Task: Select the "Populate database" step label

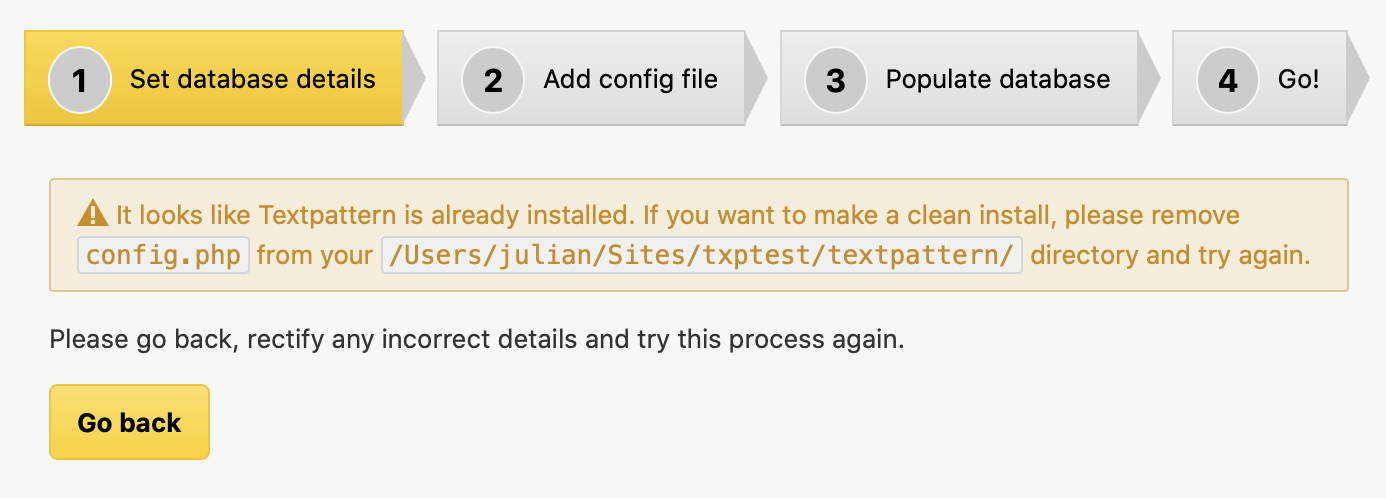Action: [997, 80]
